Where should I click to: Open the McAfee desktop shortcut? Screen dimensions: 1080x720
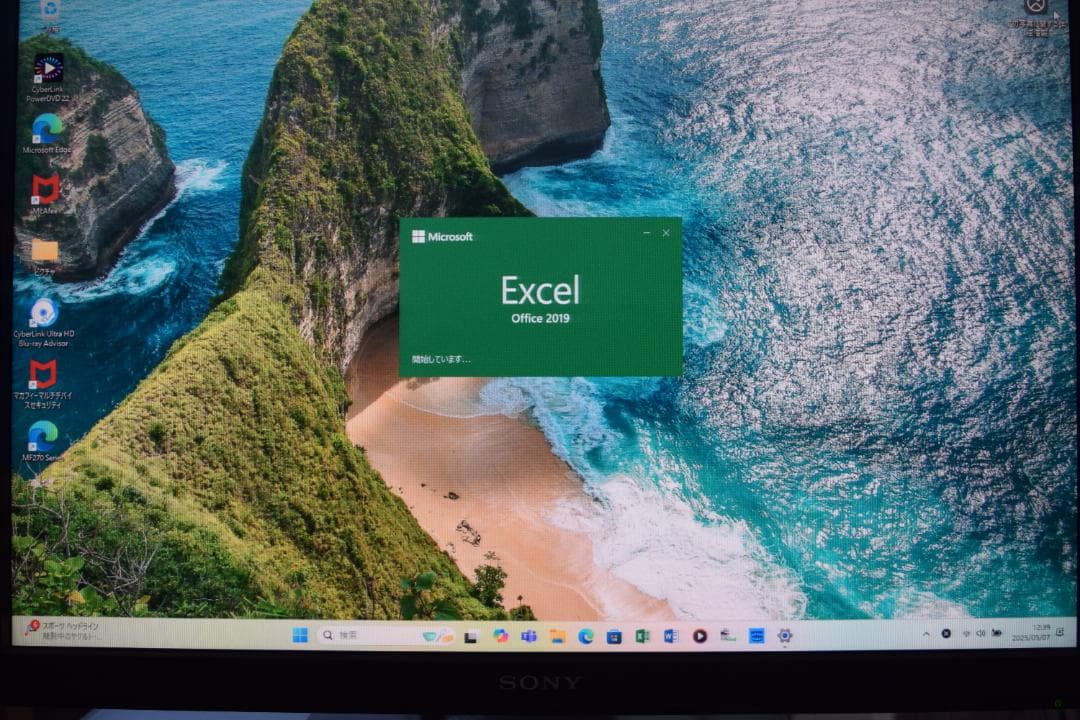click(45, 189)
